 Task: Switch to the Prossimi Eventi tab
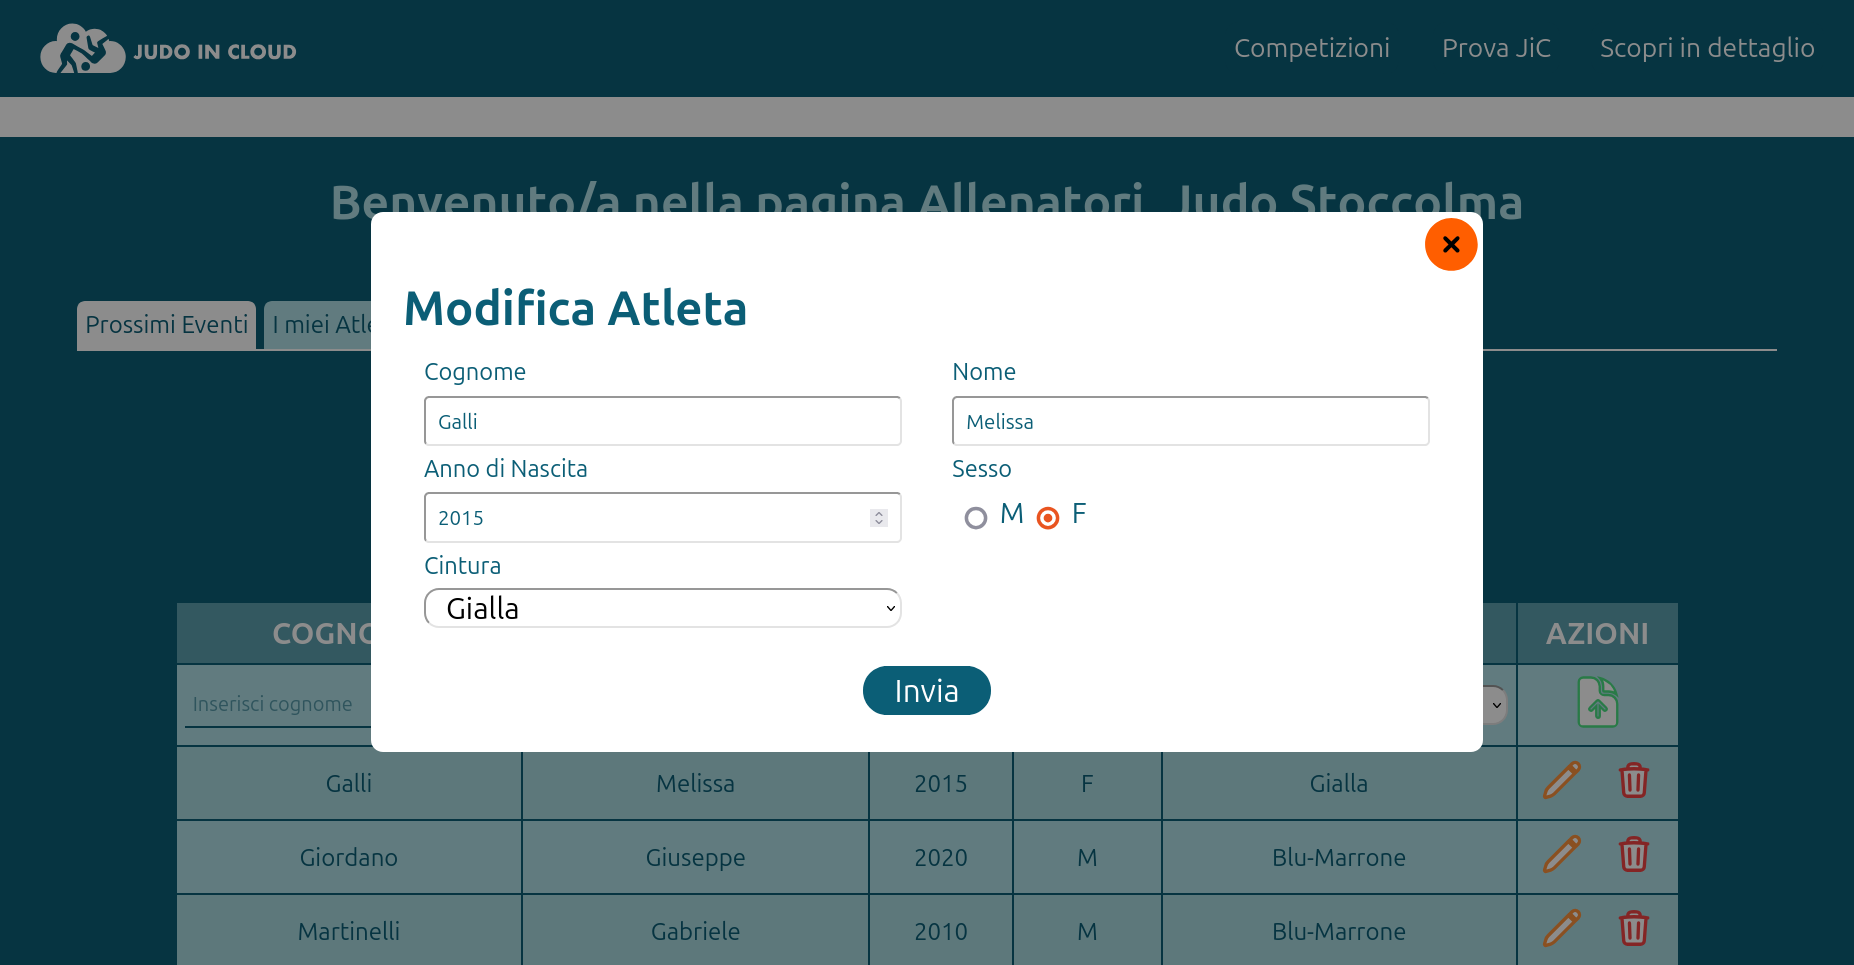coord(166,324)
